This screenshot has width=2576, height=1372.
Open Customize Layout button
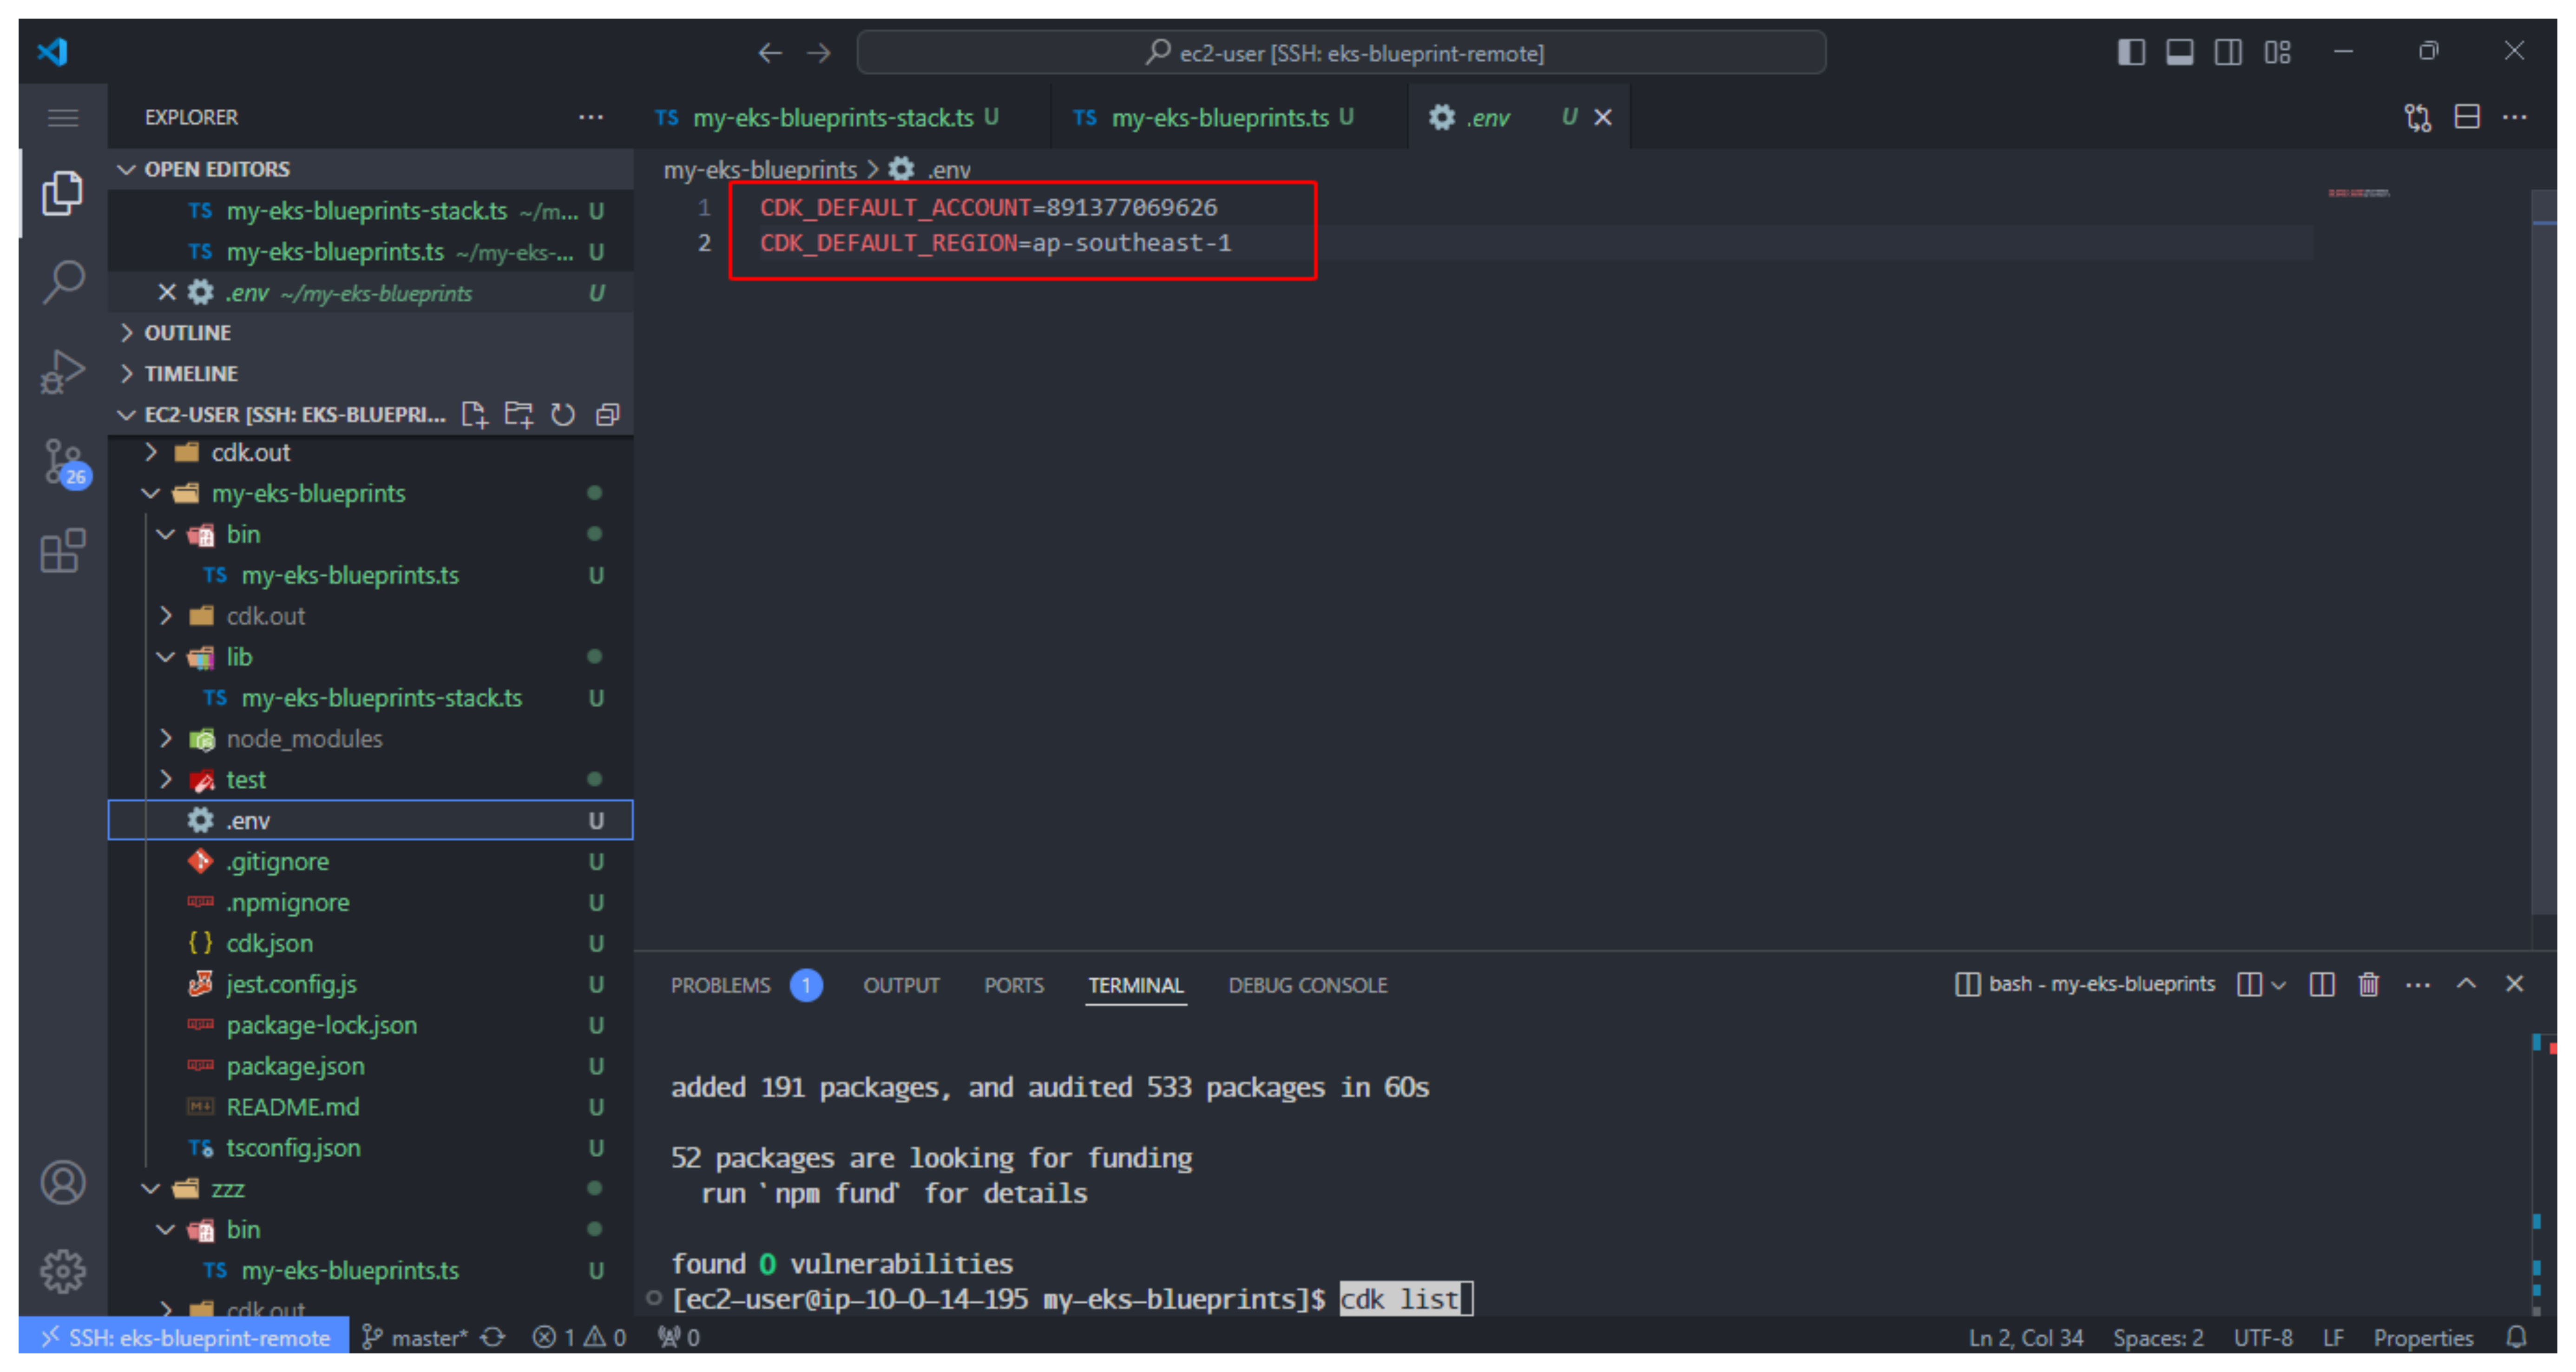coord(2277,52)
